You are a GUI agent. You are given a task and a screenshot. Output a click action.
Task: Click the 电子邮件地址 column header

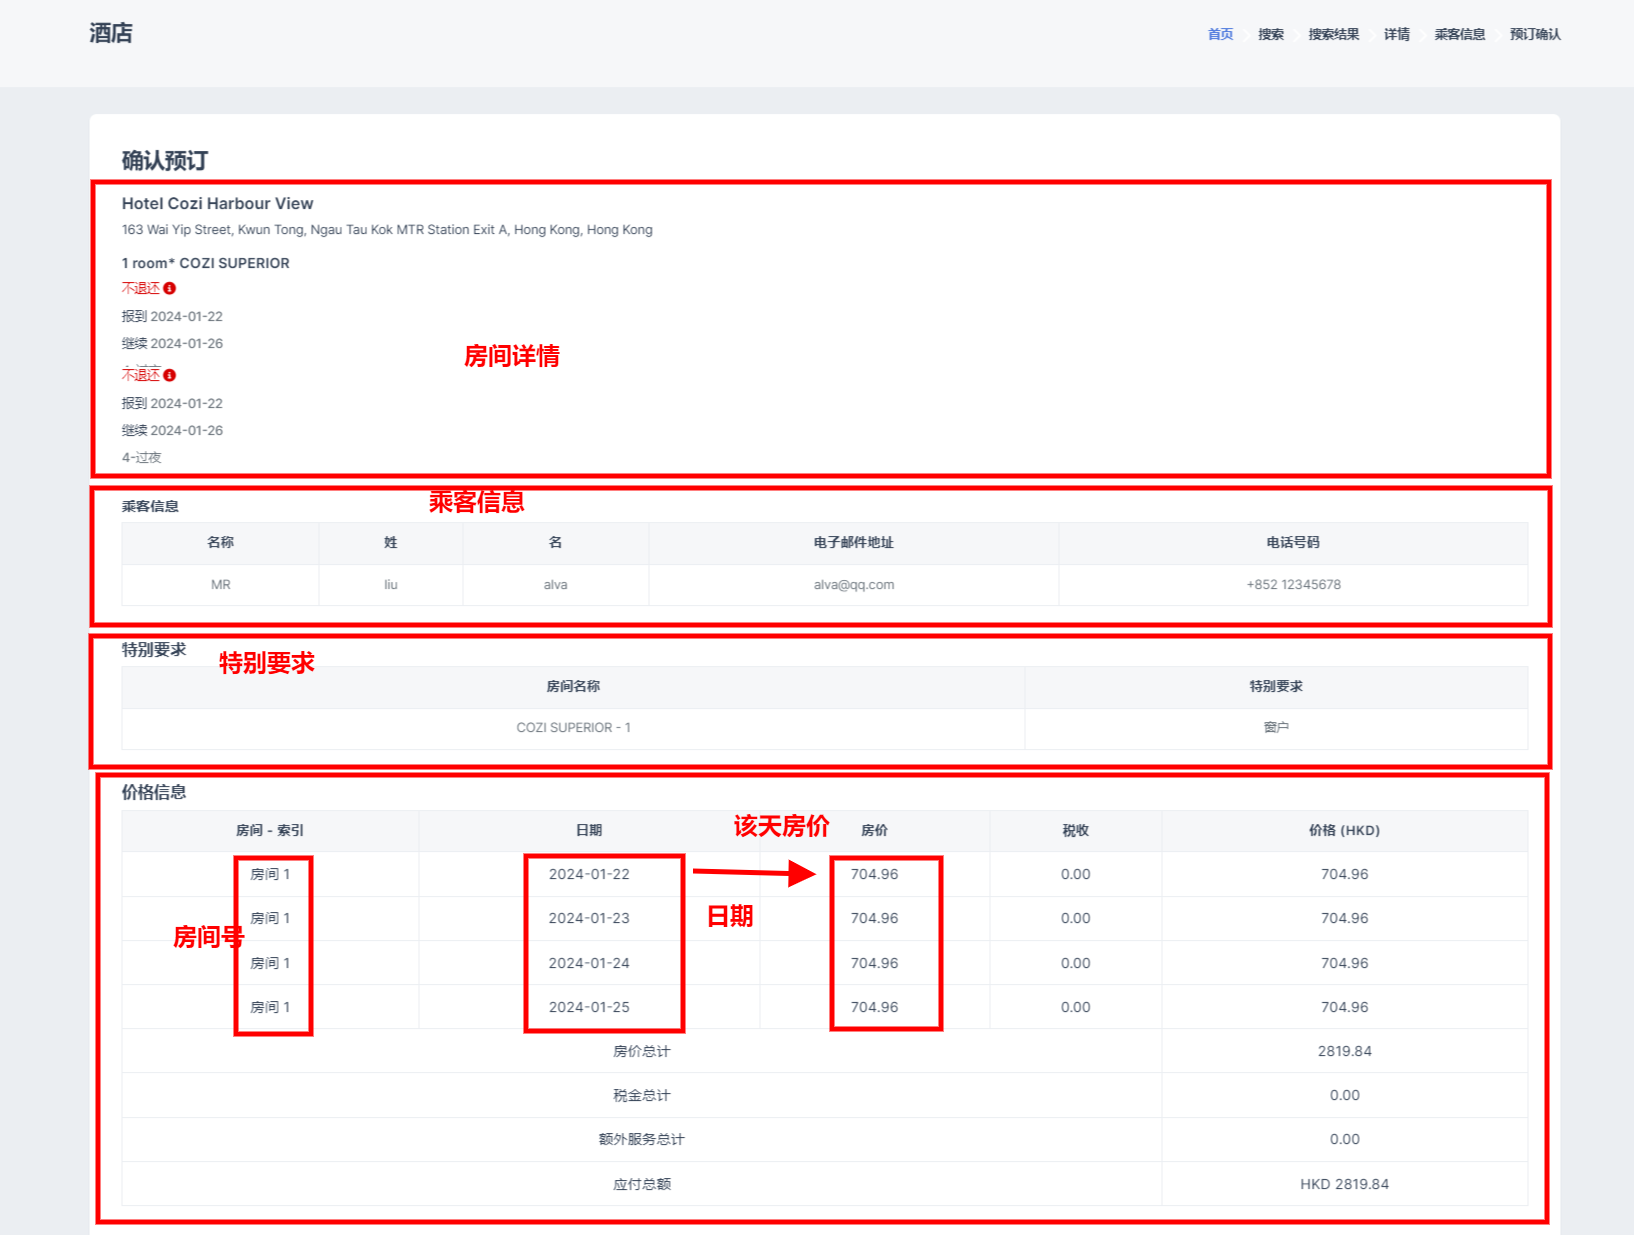point(853,543)
